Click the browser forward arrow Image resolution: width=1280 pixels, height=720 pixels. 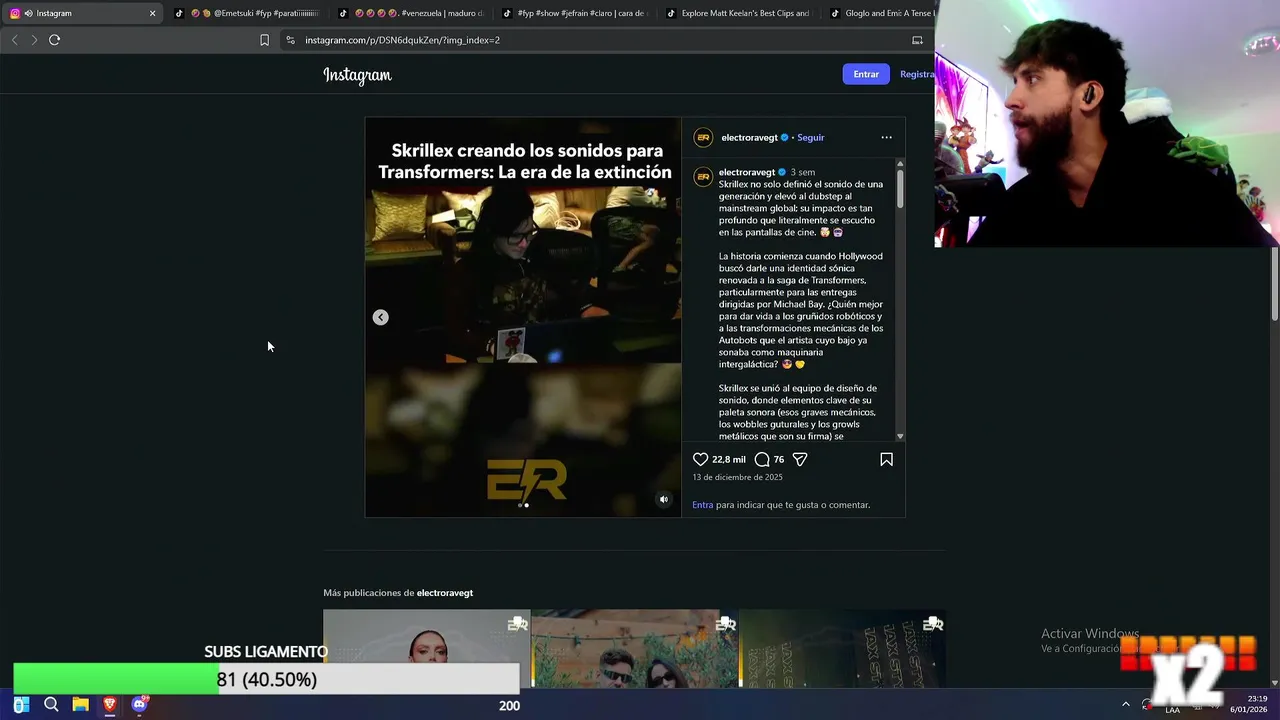pos(34,40)
